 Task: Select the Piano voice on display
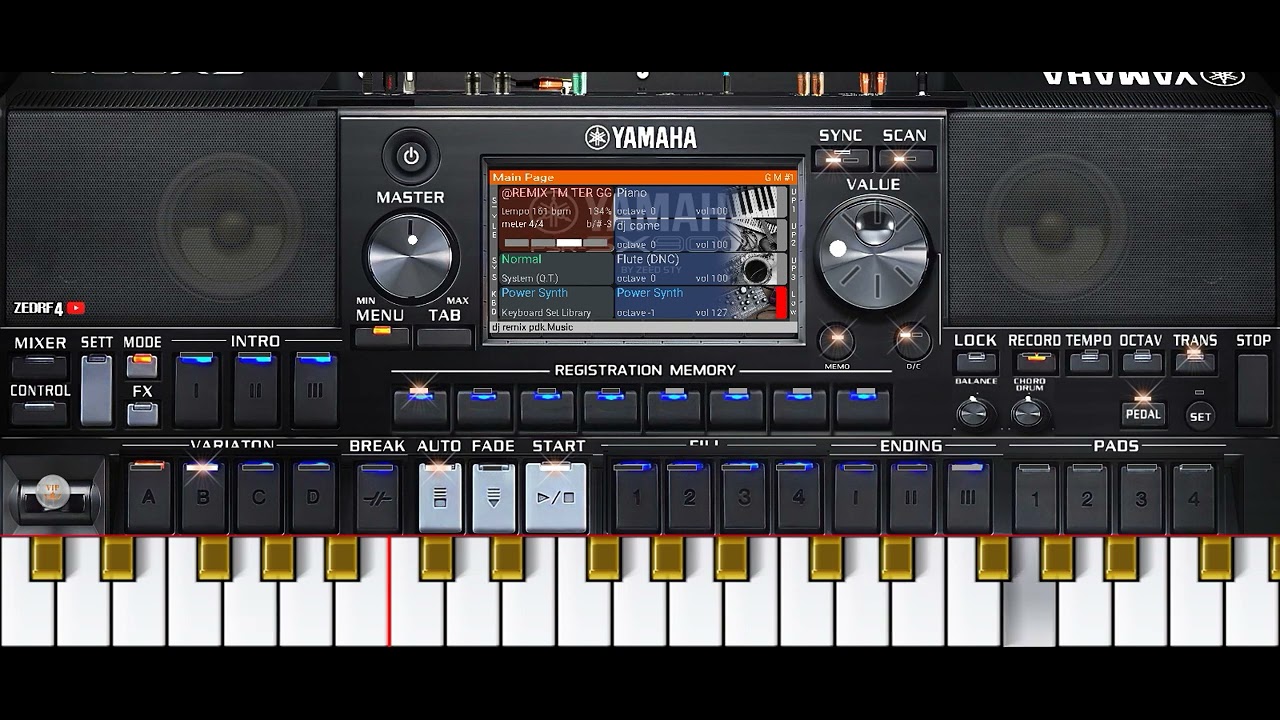point(701,202)
